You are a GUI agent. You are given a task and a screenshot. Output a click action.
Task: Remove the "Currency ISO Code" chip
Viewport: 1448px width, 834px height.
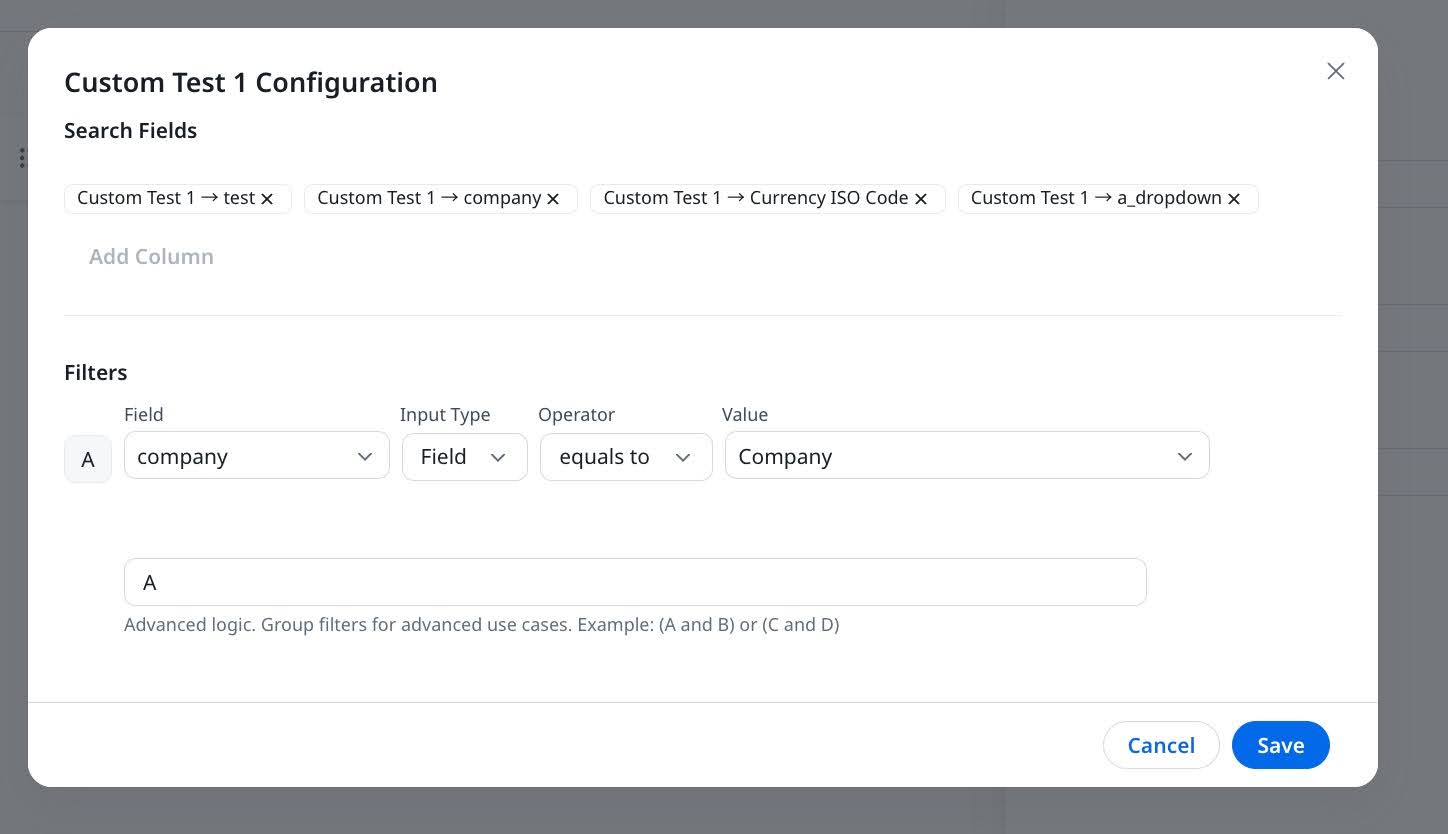[920, 198]
